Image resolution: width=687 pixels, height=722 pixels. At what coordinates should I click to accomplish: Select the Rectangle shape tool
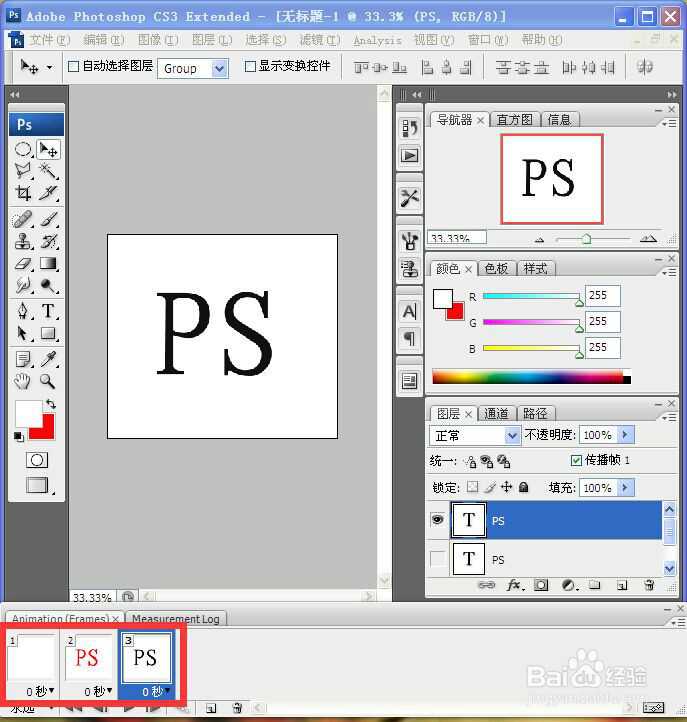[x=48, y=332]
